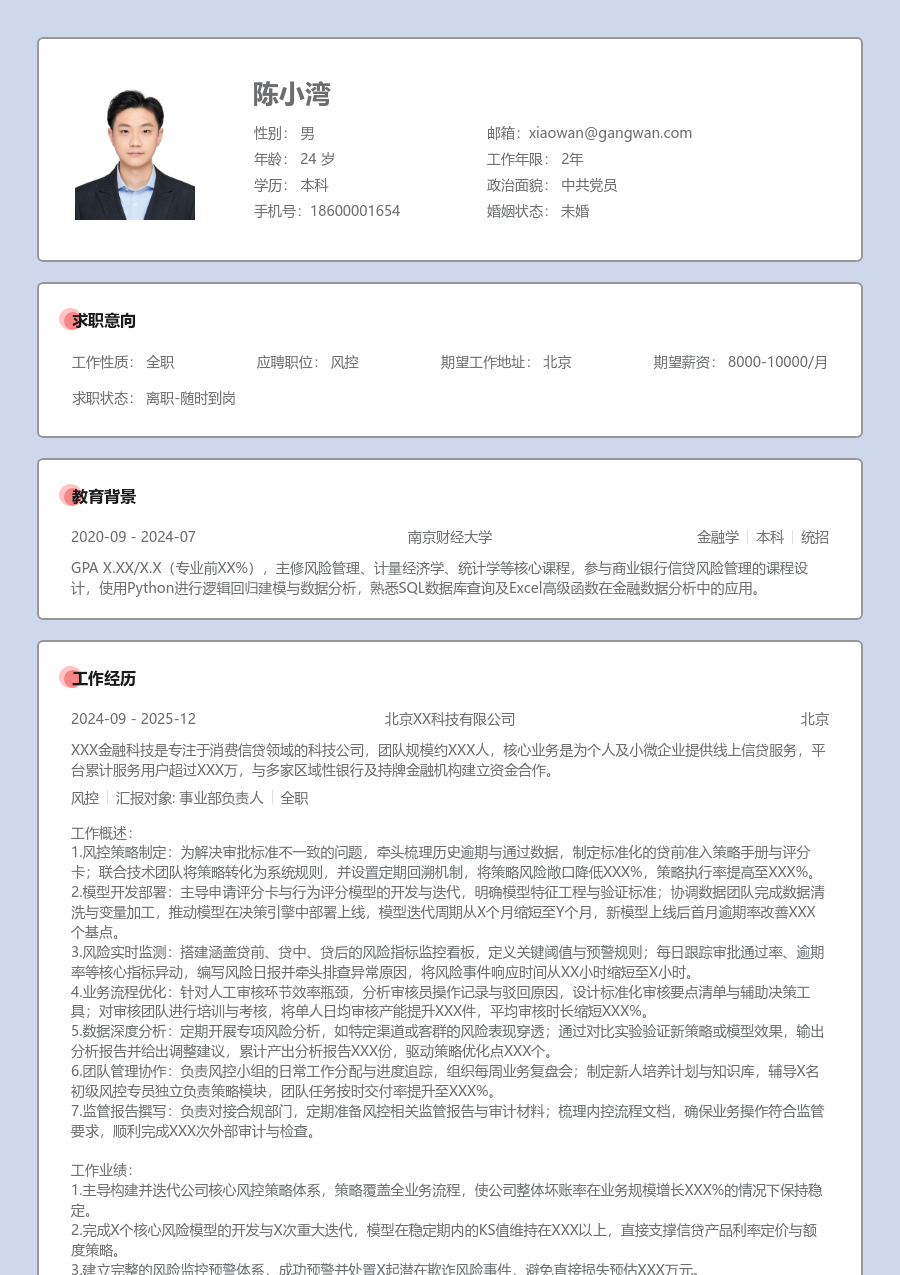Click the job status 离职-随时到岗

tap(191, 398)
